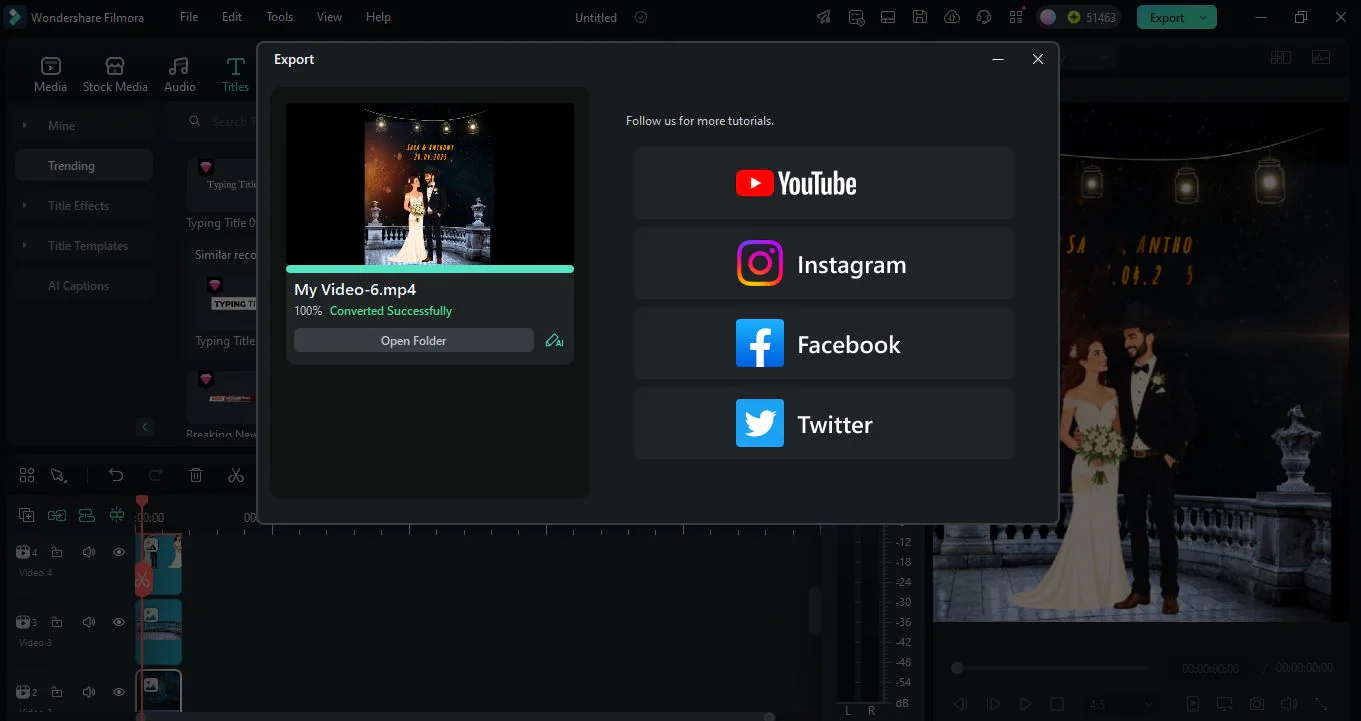Click the delete trash icon
Screen dimensions: 1361x721
click(x=196, y=475)
